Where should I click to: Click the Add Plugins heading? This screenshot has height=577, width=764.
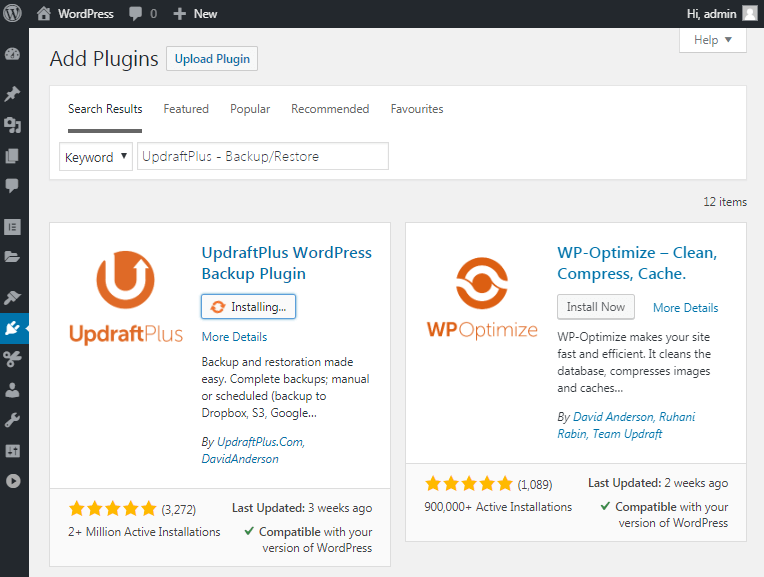[104, 59]
